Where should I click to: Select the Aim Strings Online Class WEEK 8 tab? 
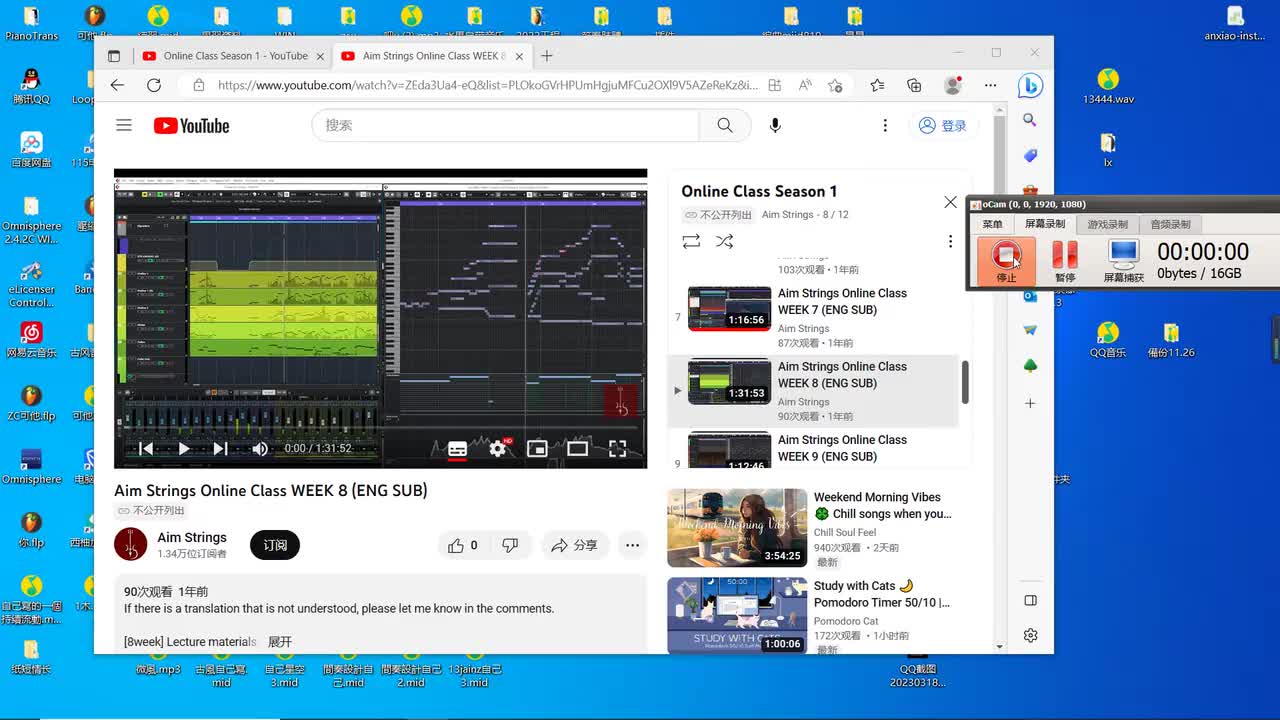coord(431,56)
